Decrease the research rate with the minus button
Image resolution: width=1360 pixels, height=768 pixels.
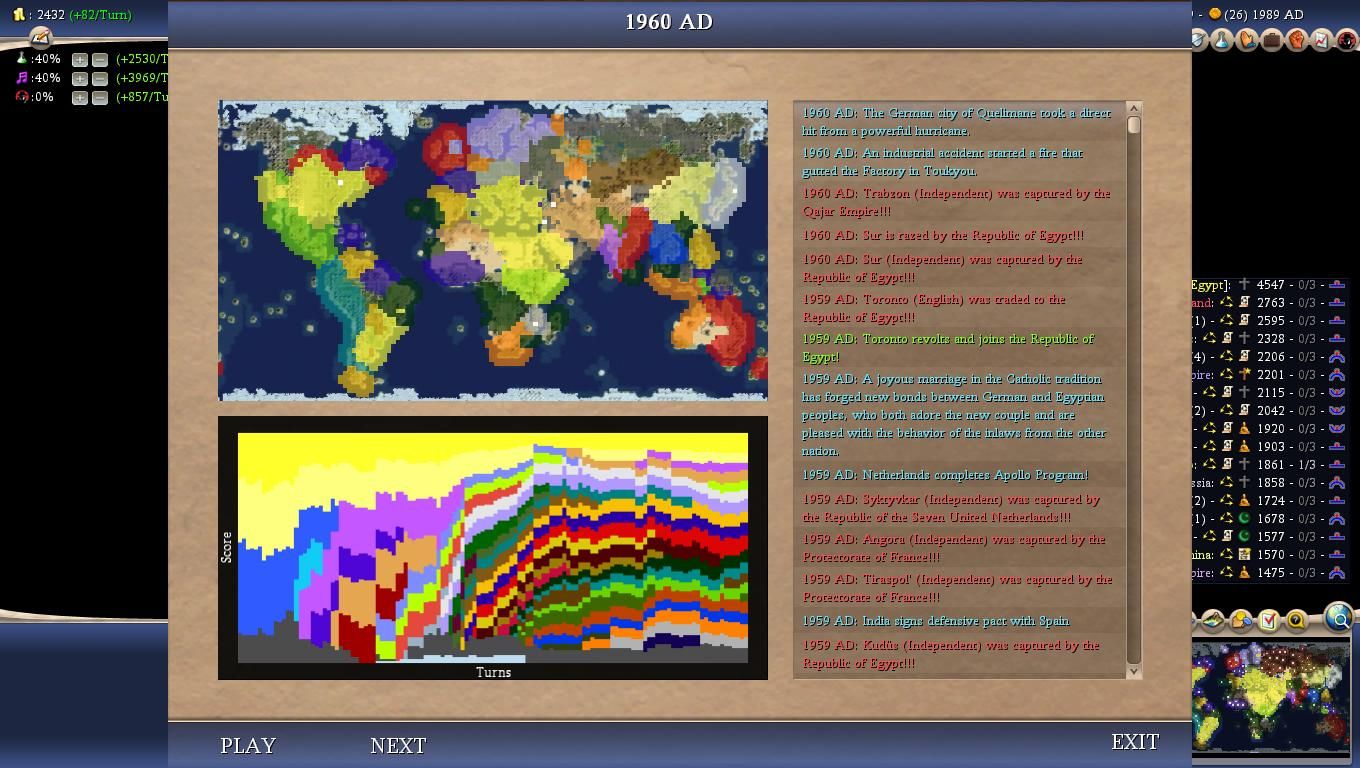pos(100,60)
